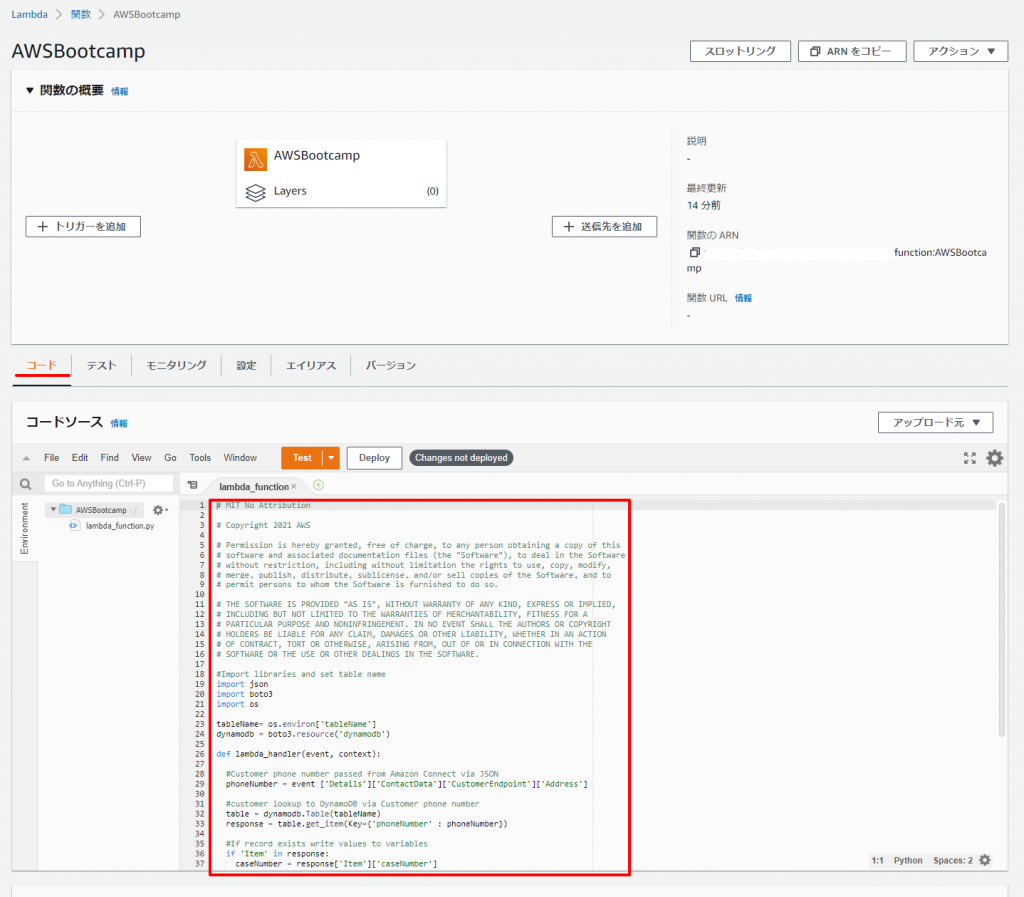Open the モニタリング tab

tap(176, 366)
